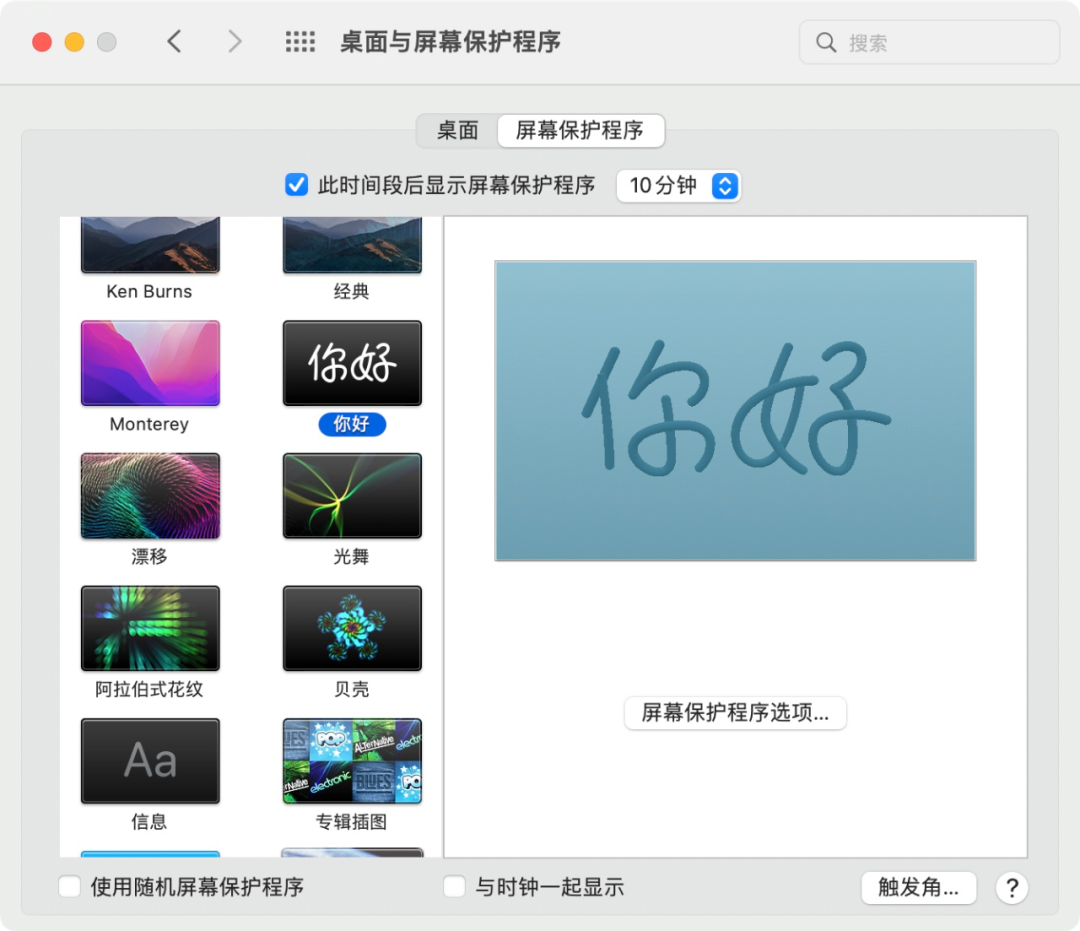
Task: Open 屏幕保护程序选项 settings
Action: pos(735,713)
